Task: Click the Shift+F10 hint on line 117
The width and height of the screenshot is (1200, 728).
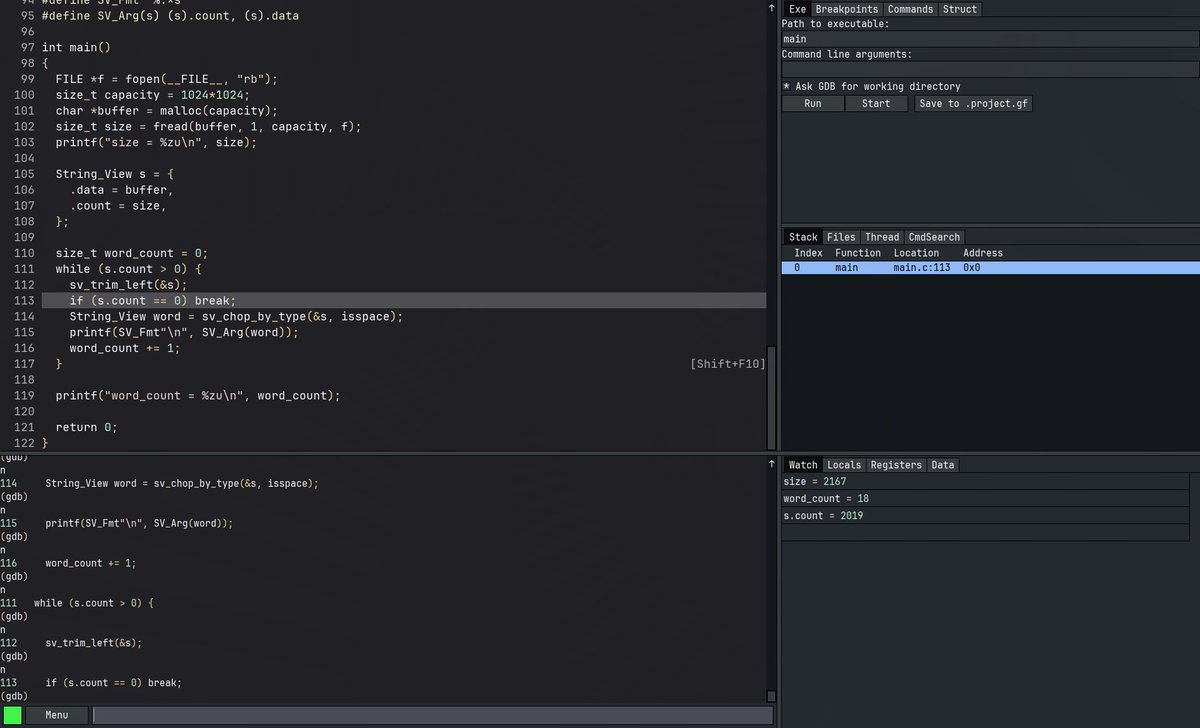Action: [x=728, y=364]
